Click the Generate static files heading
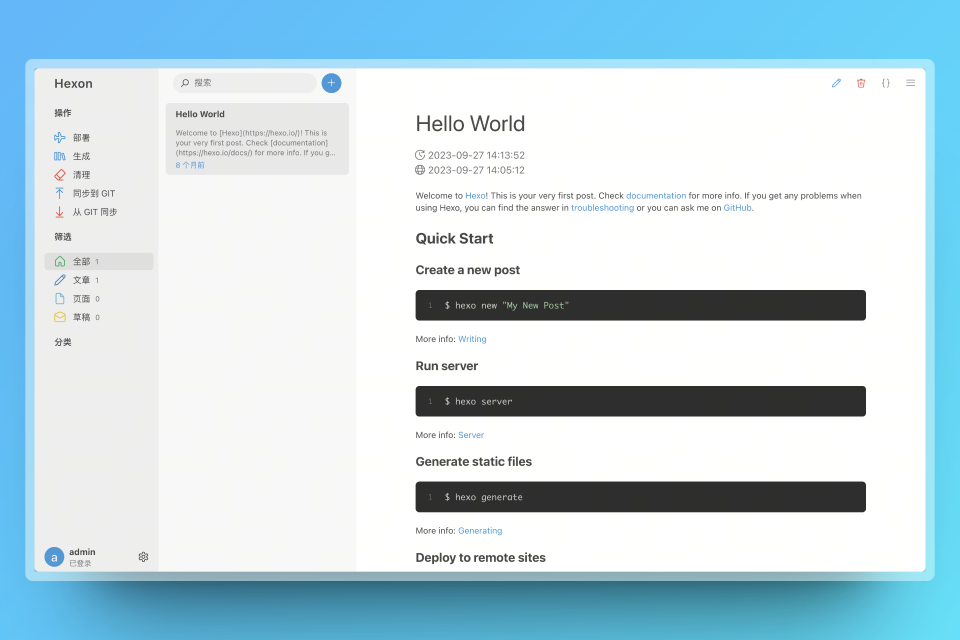Image resolution: width=960 pixels, height=640 pixels. tap(474, 461)
